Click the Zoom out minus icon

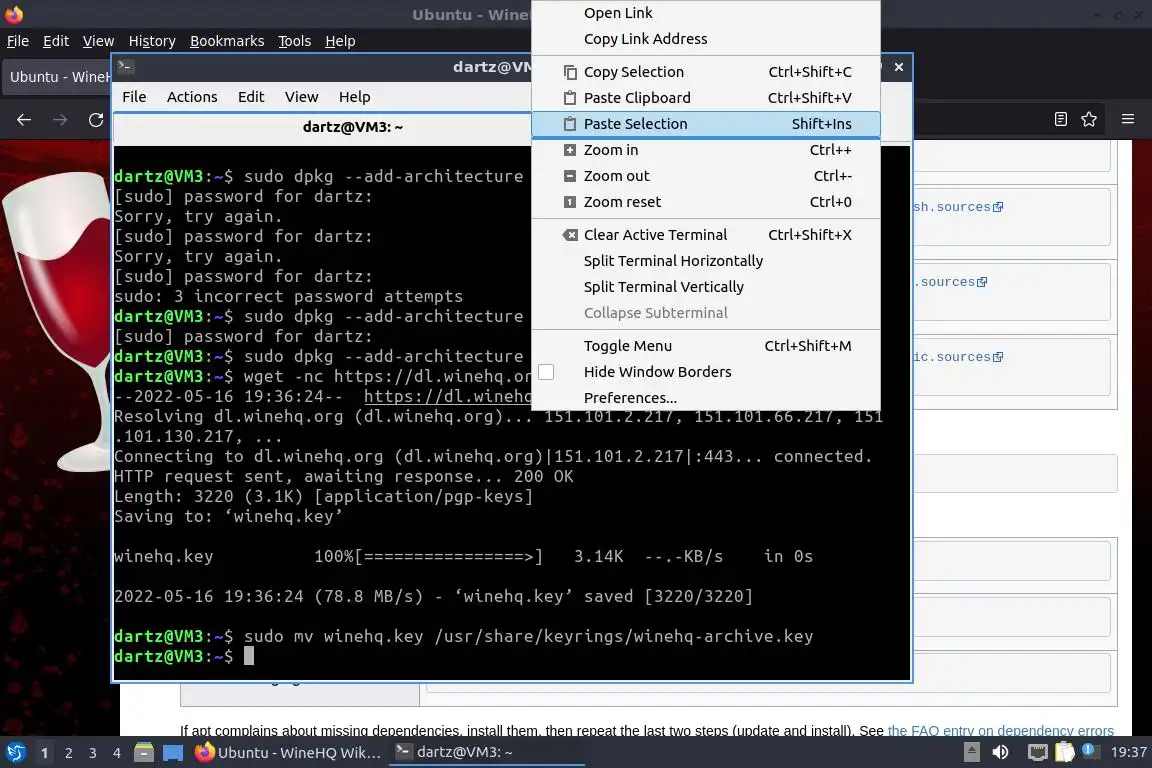click(569, 176)
